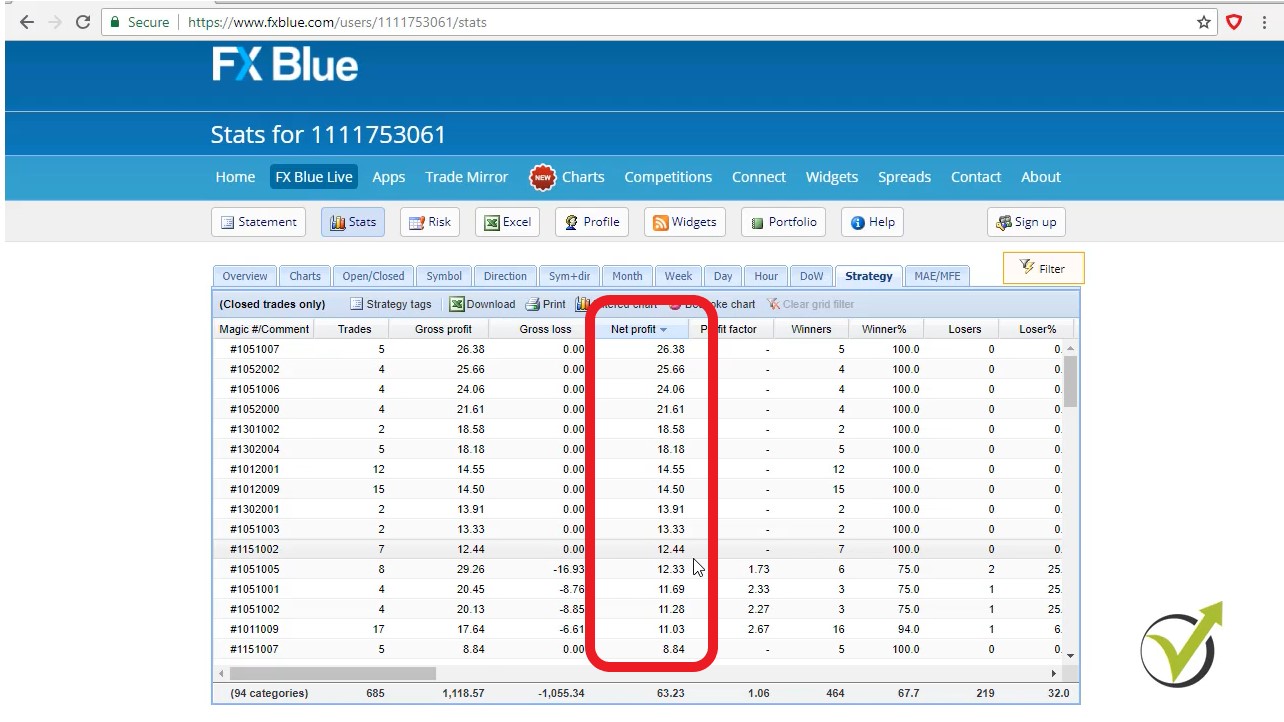Click Download in grid toolbar

coord(482,304)
